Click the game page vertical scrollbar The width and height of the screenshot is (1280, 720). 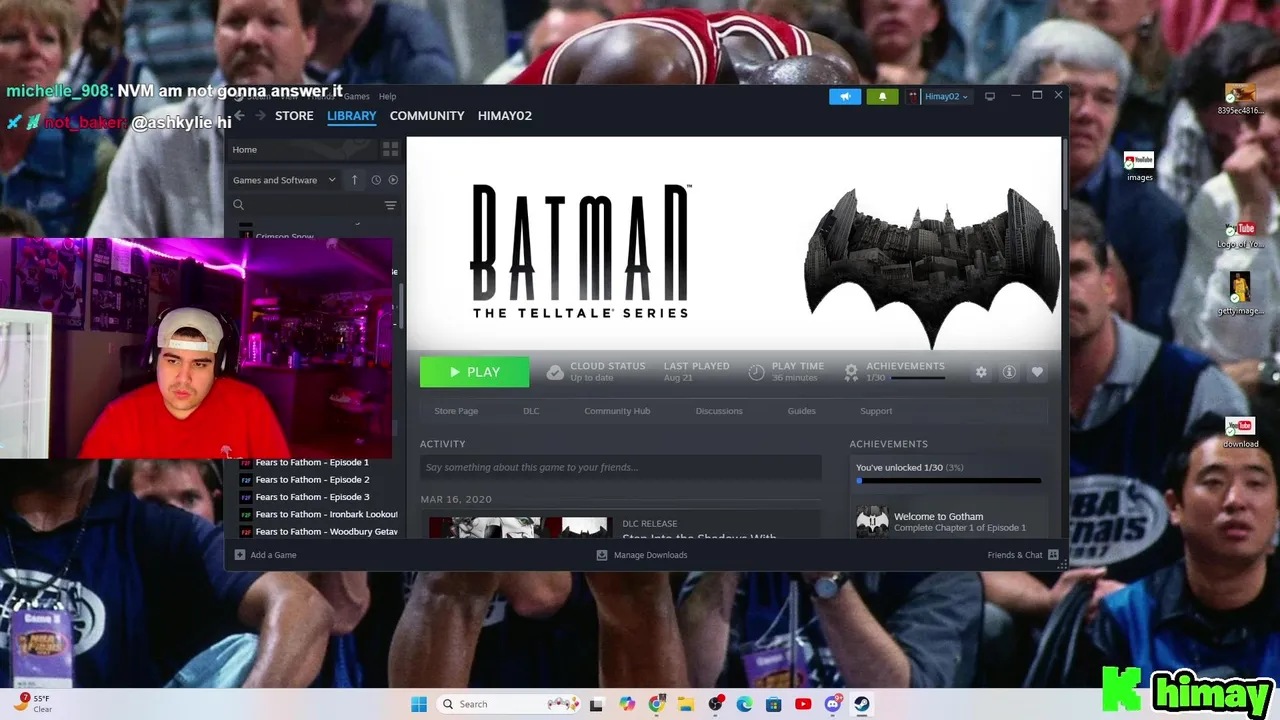(x=1064, y=175)
